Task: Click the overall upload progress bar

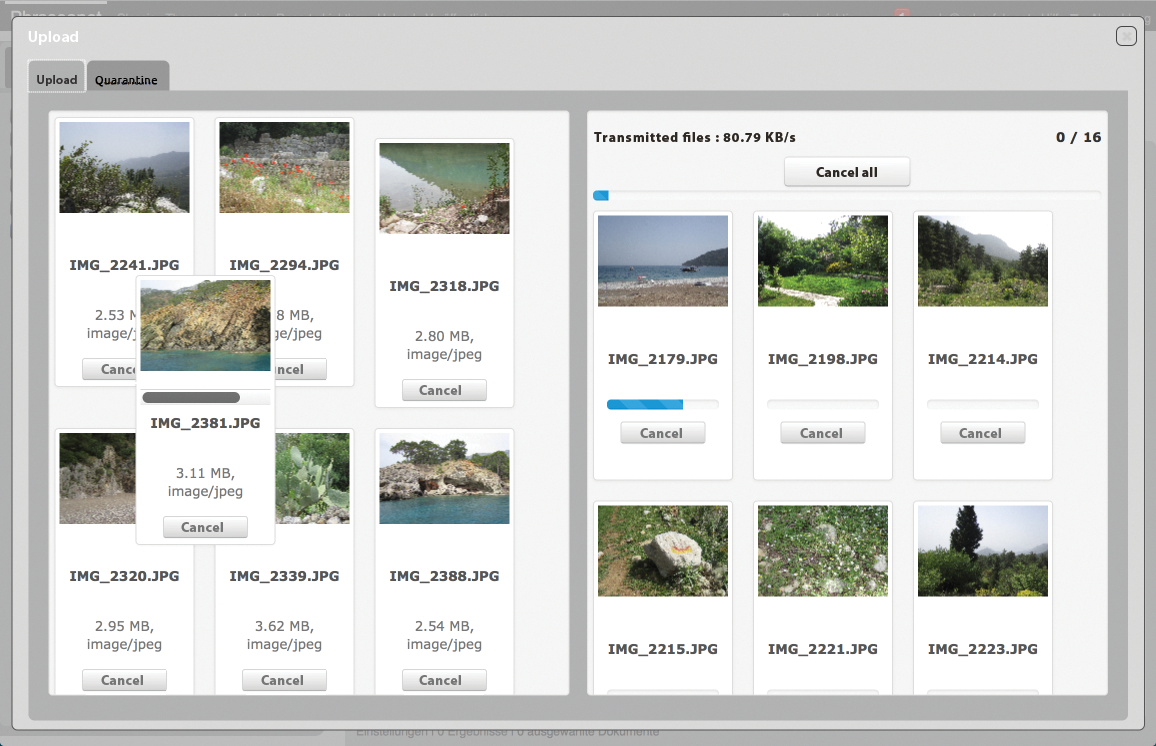Action: point(845,195)
